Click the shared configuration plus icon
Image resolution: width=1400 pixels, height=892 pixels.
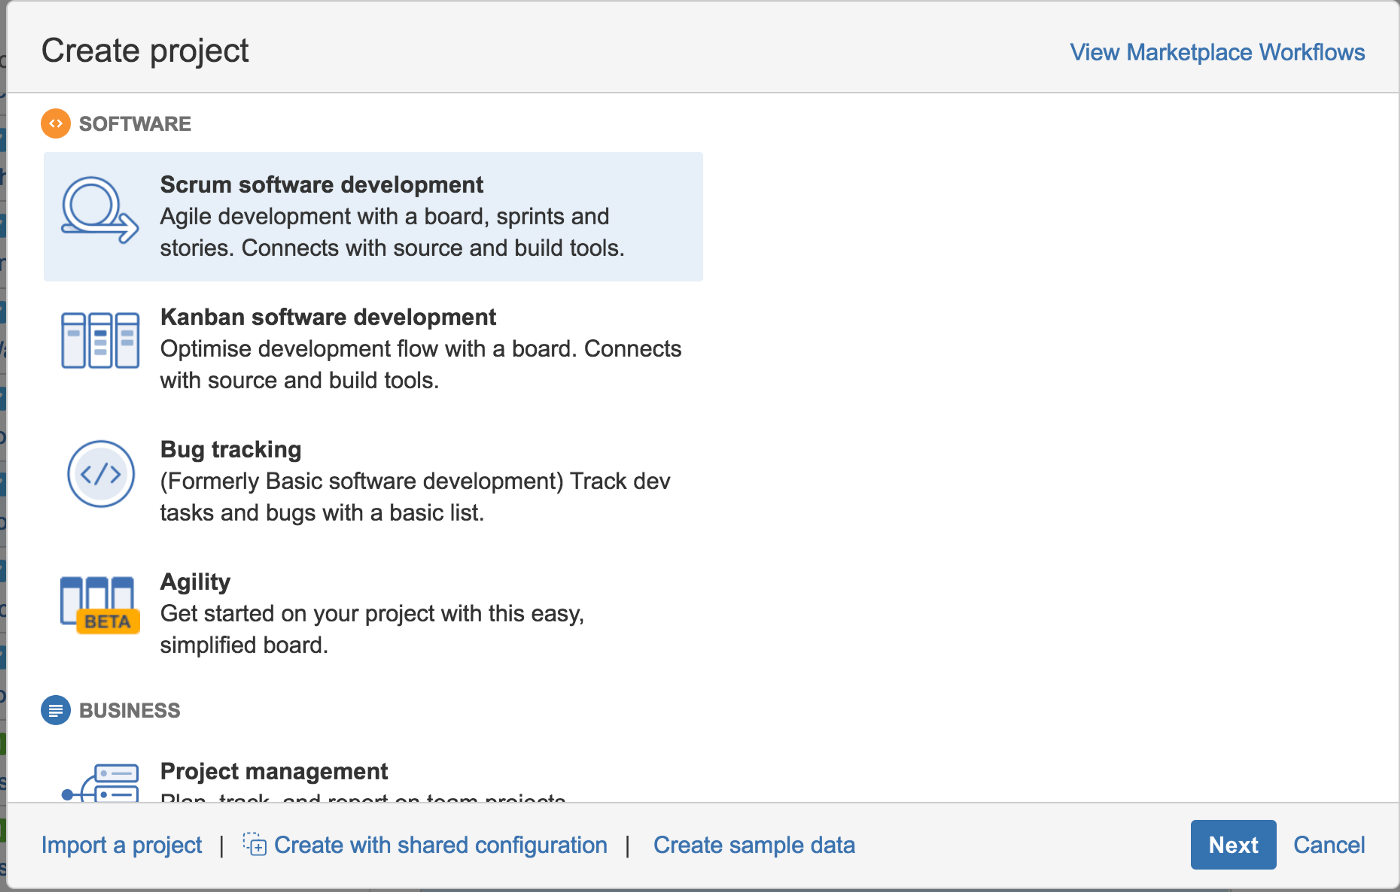[253, 844]
